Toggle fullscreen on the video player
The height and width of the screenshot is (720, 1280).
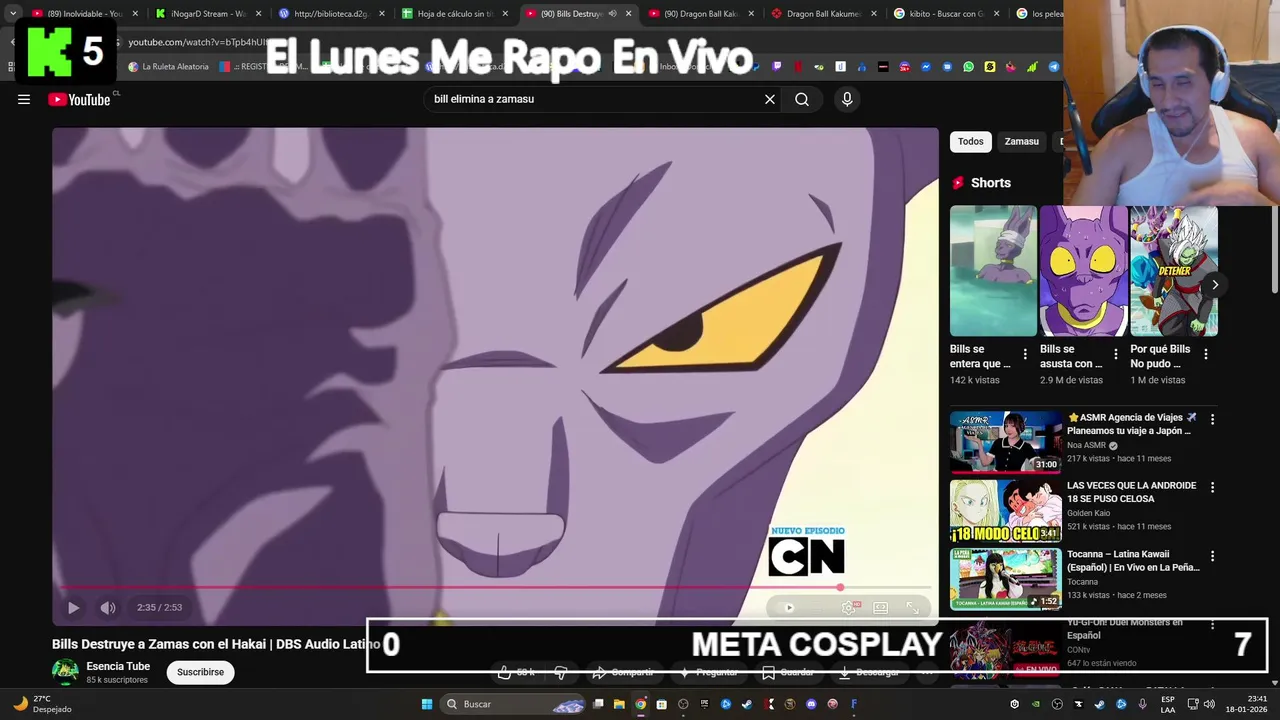point(913,607)
